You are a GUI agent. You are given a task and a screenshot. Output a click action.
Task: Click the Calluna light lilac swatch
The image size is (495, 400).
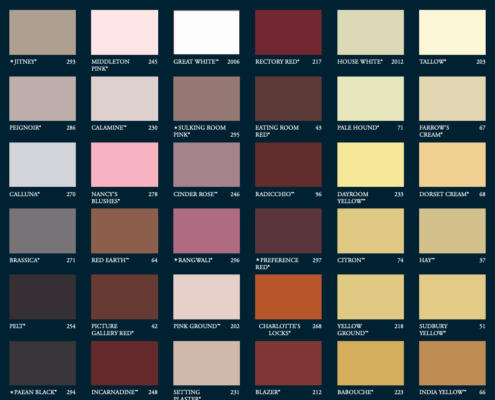point(43,165)
